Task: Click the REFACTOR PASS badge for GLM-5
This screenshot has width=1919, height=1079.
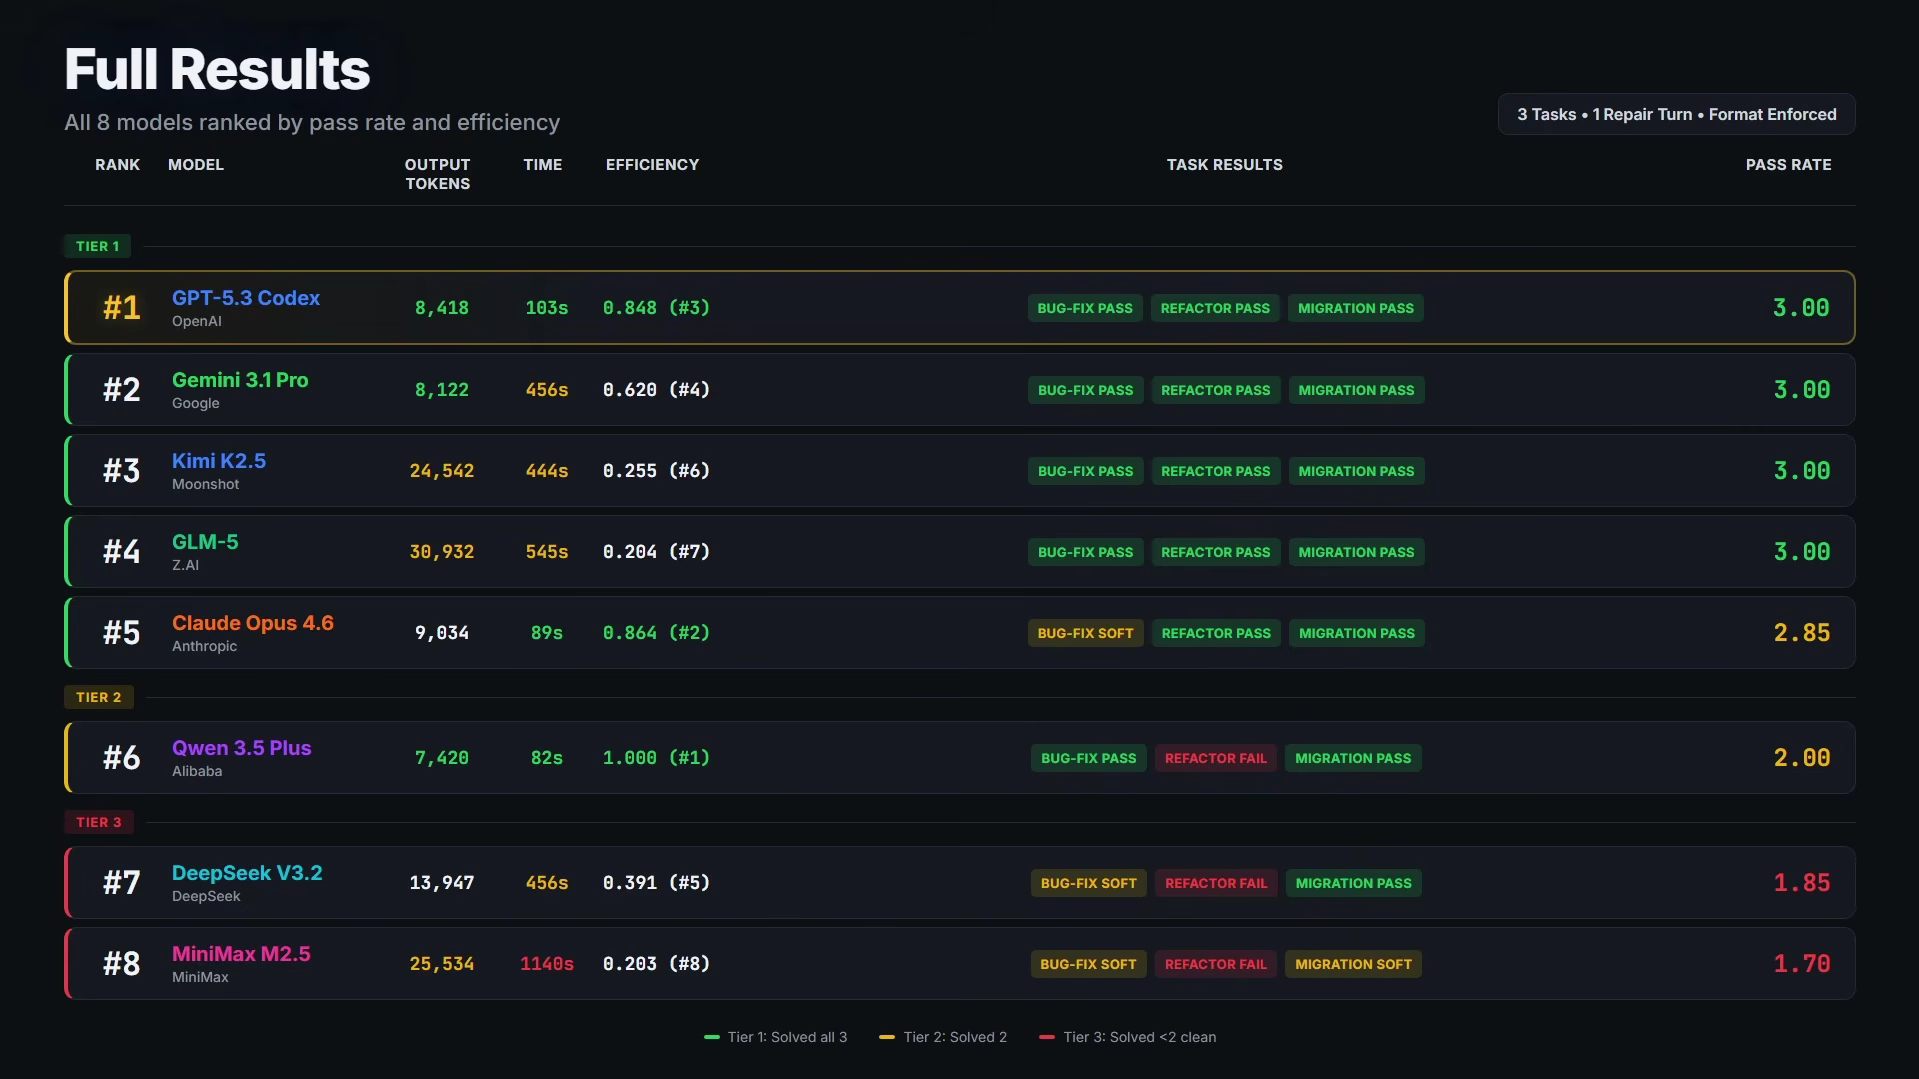Action: [1215, 552]
